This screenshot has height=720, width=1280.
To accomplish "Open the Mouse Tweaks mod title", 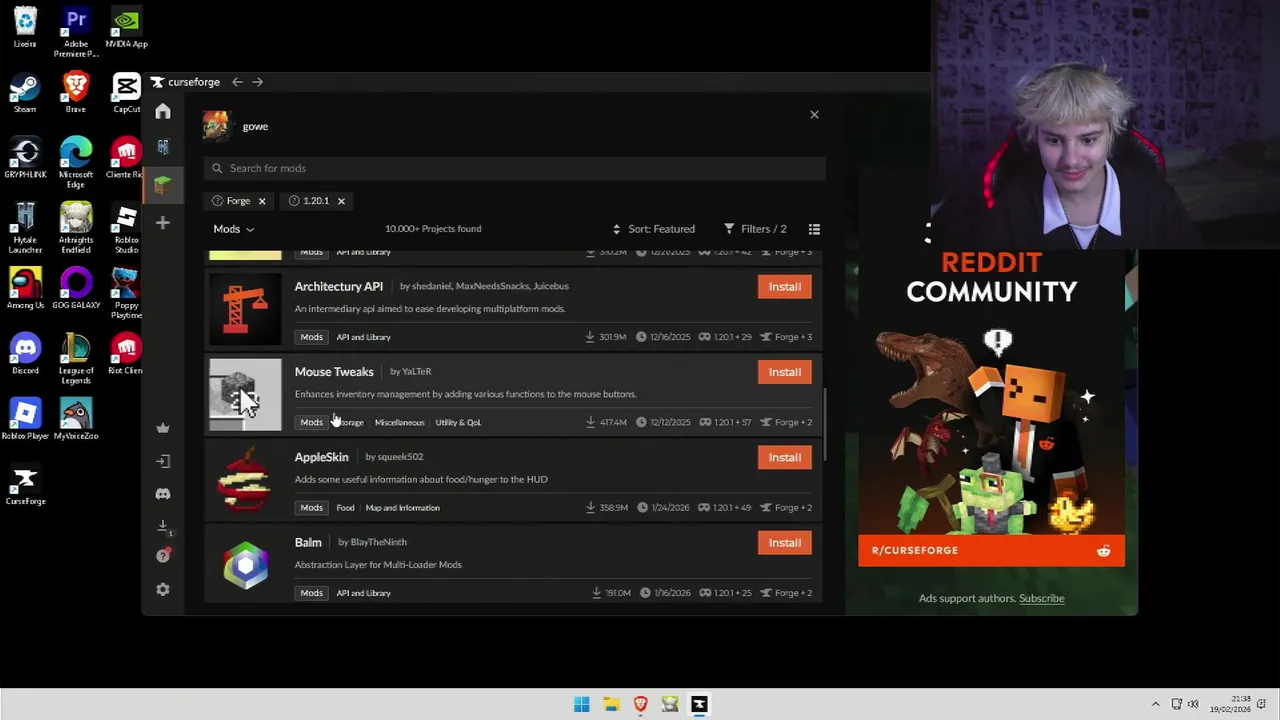I will tap(334, 372).
